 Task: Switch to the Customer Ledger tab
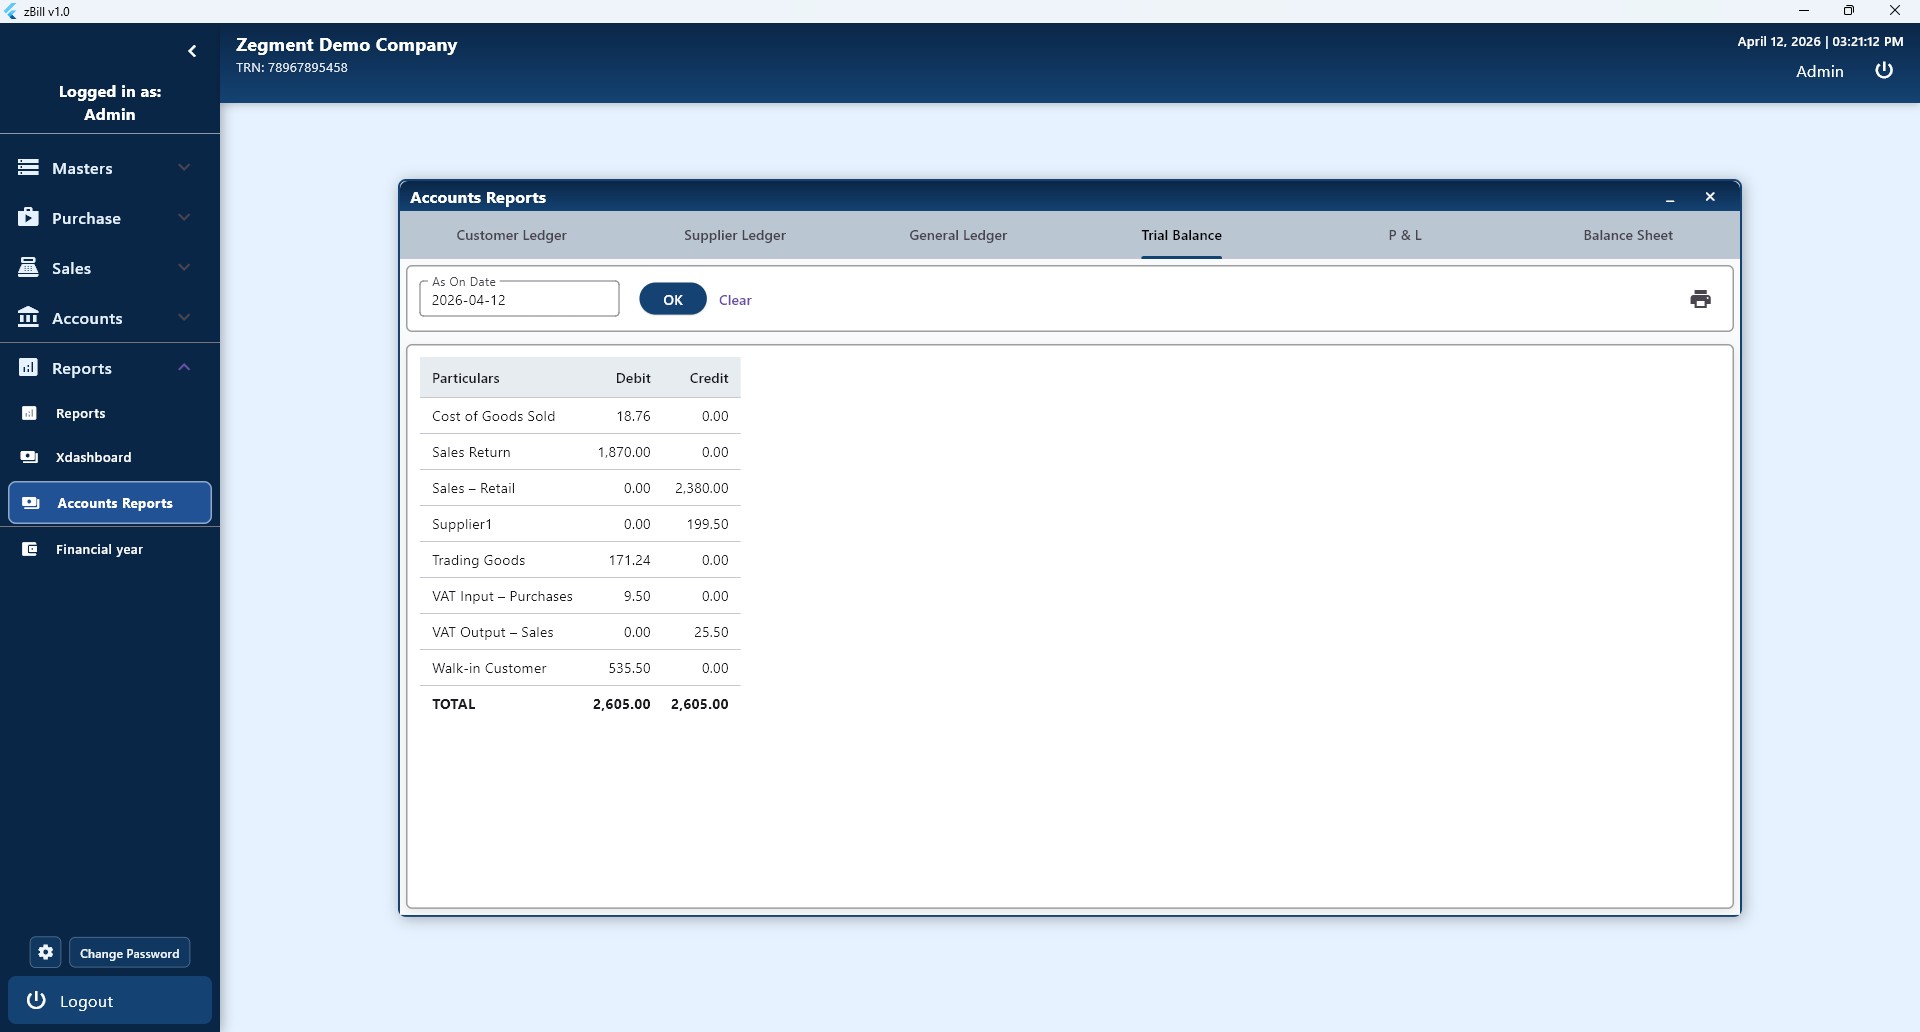tap(511, 235)
